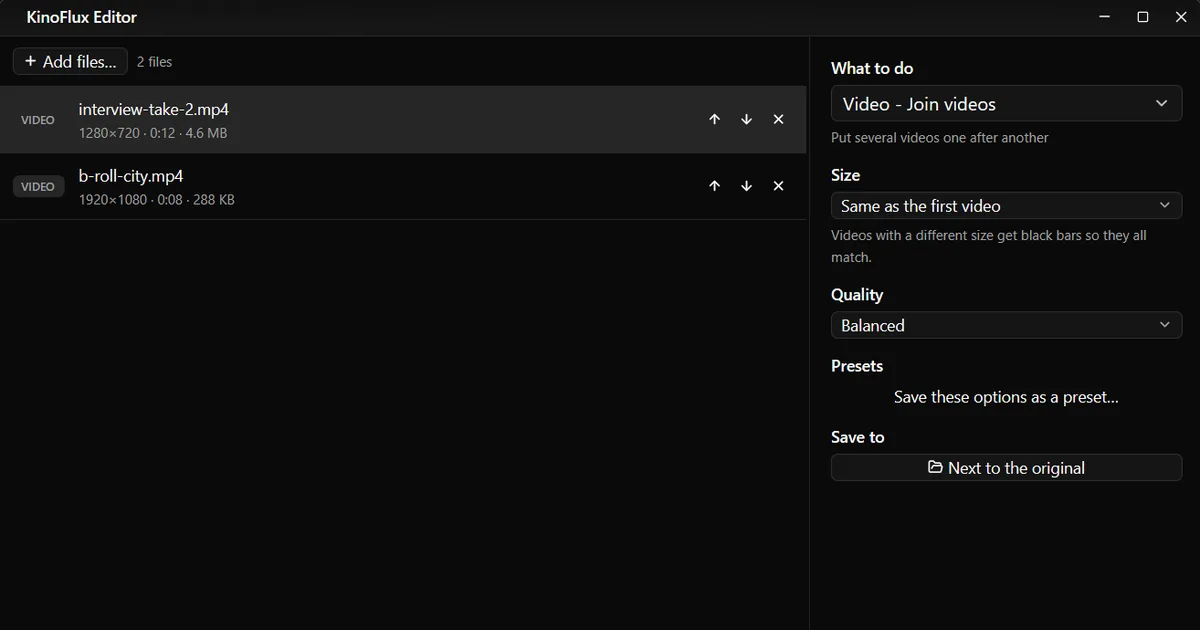Click the VIDEO badge of b-roll-city.mp4

tap(38, 186)
